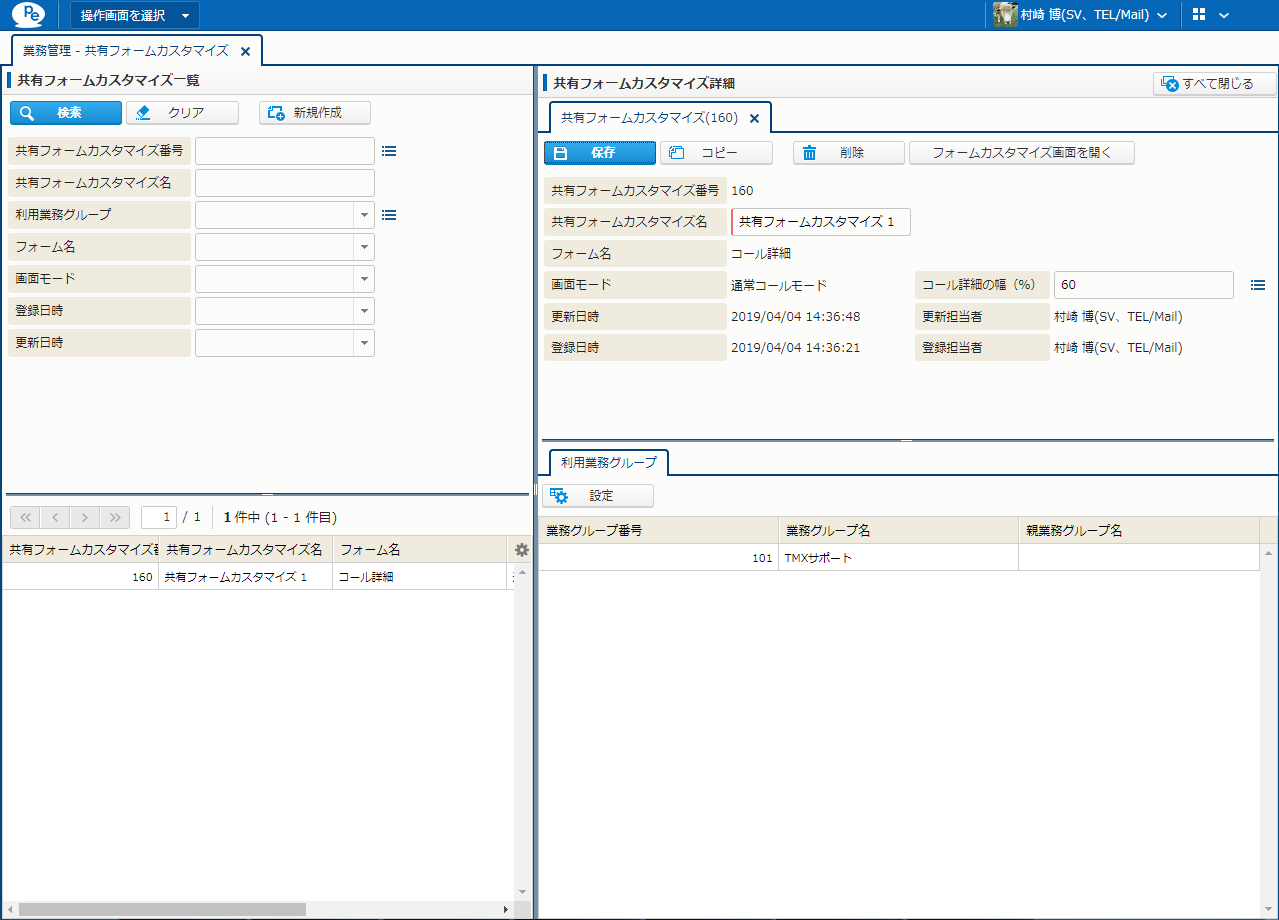The width and height of the screenshot is (1279, 920).
Task: Switch to the 利用業務グループ tab
Action: click(609, 462)
